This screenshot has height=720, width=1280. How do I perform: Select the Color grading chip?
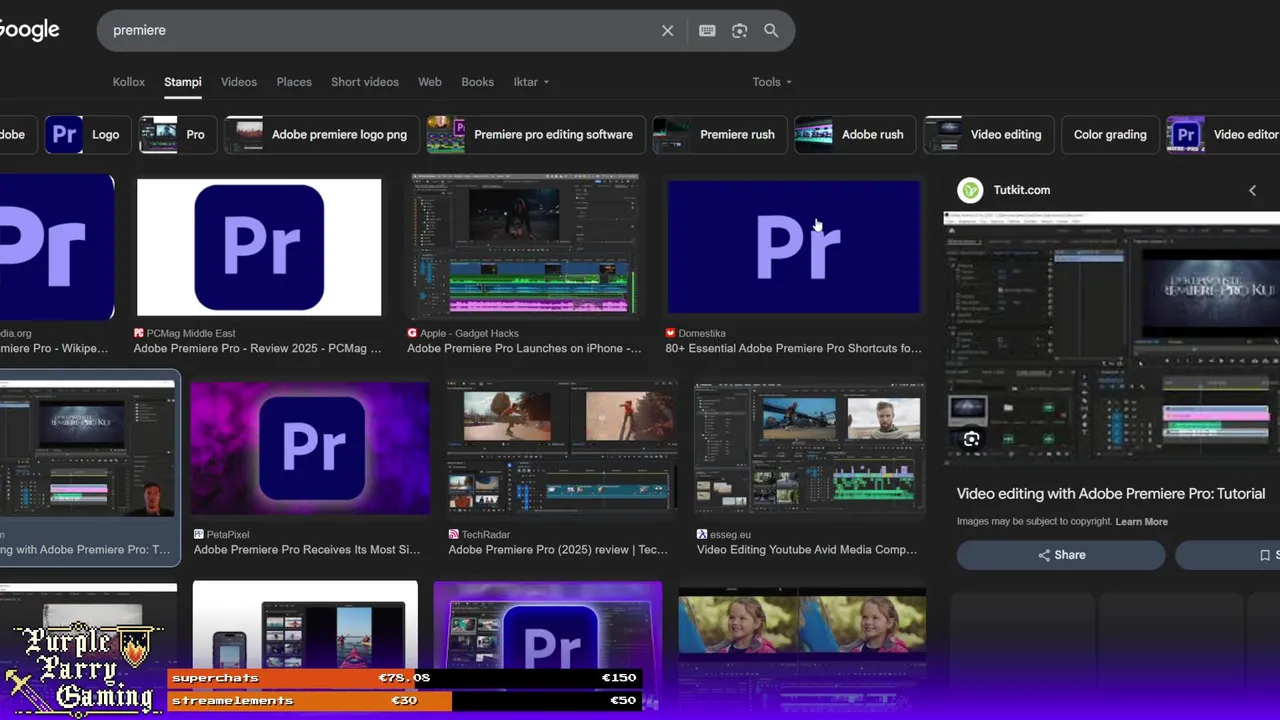point(1110,134)
